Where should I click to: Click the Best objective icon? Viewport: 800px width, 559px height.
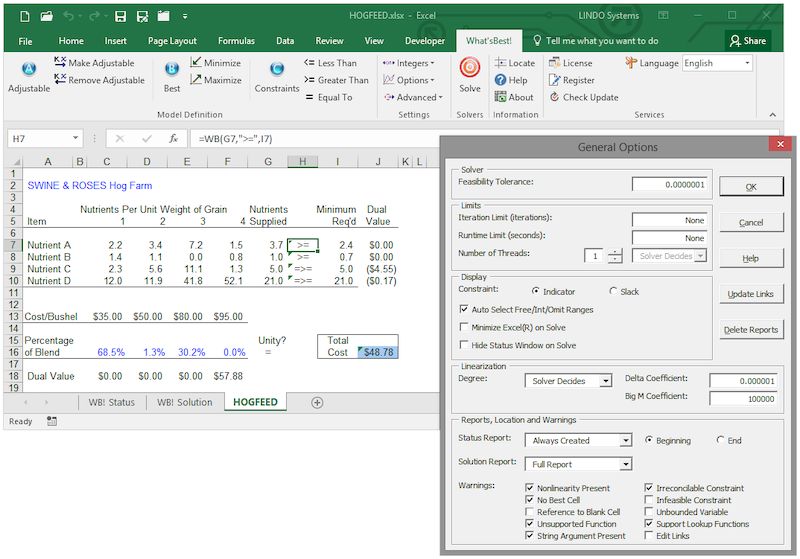click(x=172, y=69)
